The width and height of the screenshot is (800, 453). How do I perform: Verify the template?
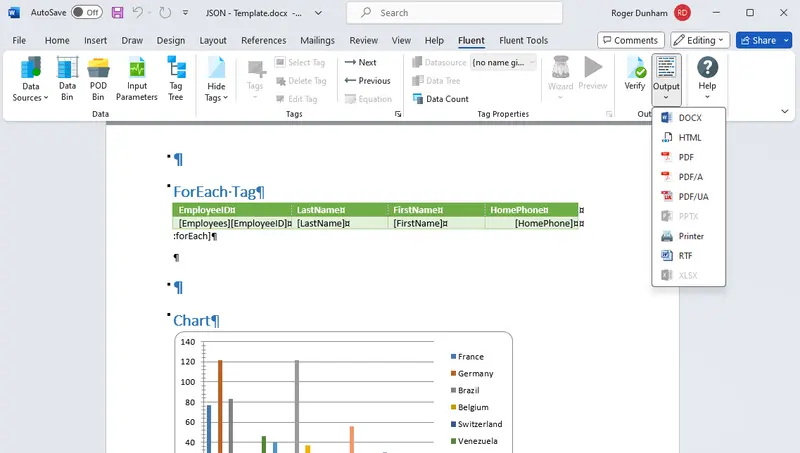click(x=635, y=74)
